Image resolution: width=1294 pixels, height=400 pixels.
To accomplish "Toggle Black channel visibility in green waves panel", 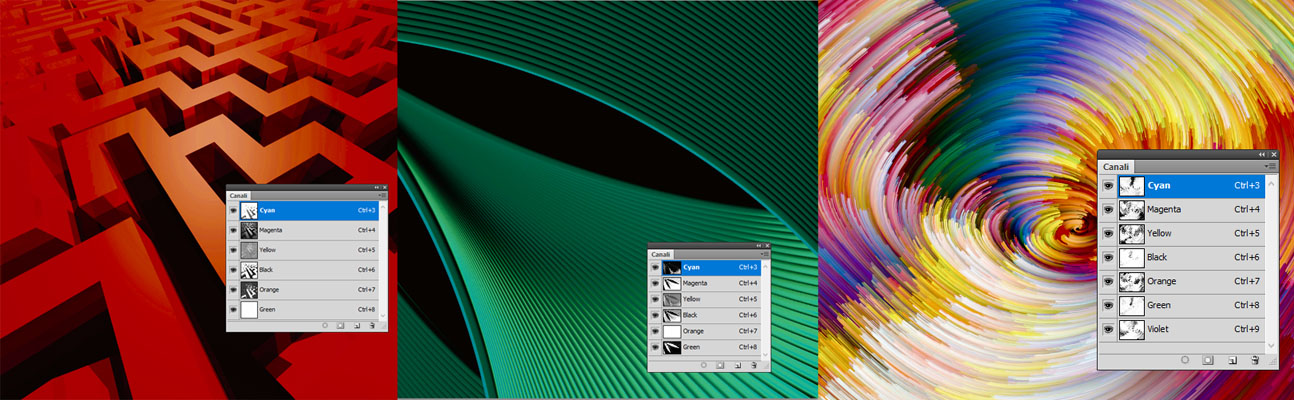I will tap(656, 315).
